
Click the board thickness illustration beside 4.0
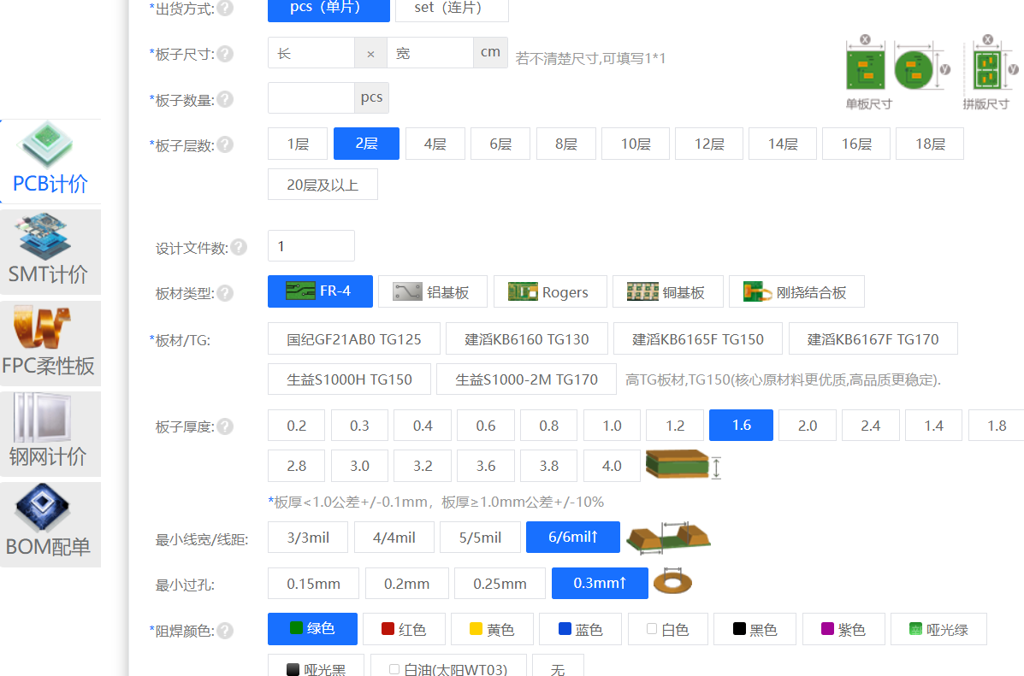pos(680,463)
